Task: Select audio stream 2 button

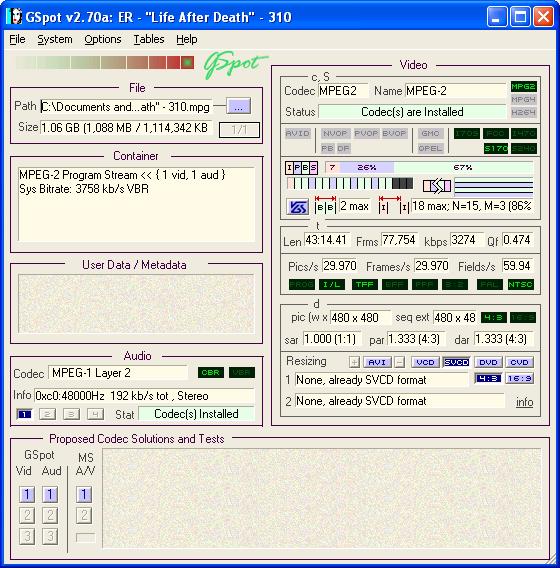Action: (x=47, y=414)
